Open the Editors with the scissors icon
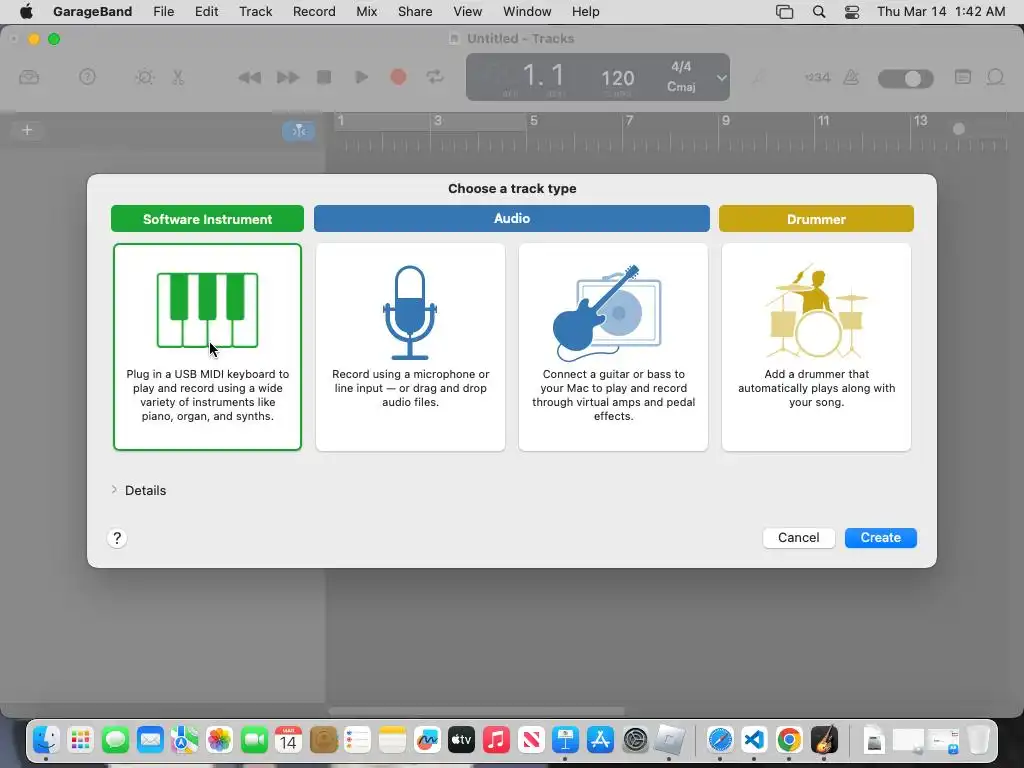Screen dimensions: 1024x768 [x=178, y=77]
